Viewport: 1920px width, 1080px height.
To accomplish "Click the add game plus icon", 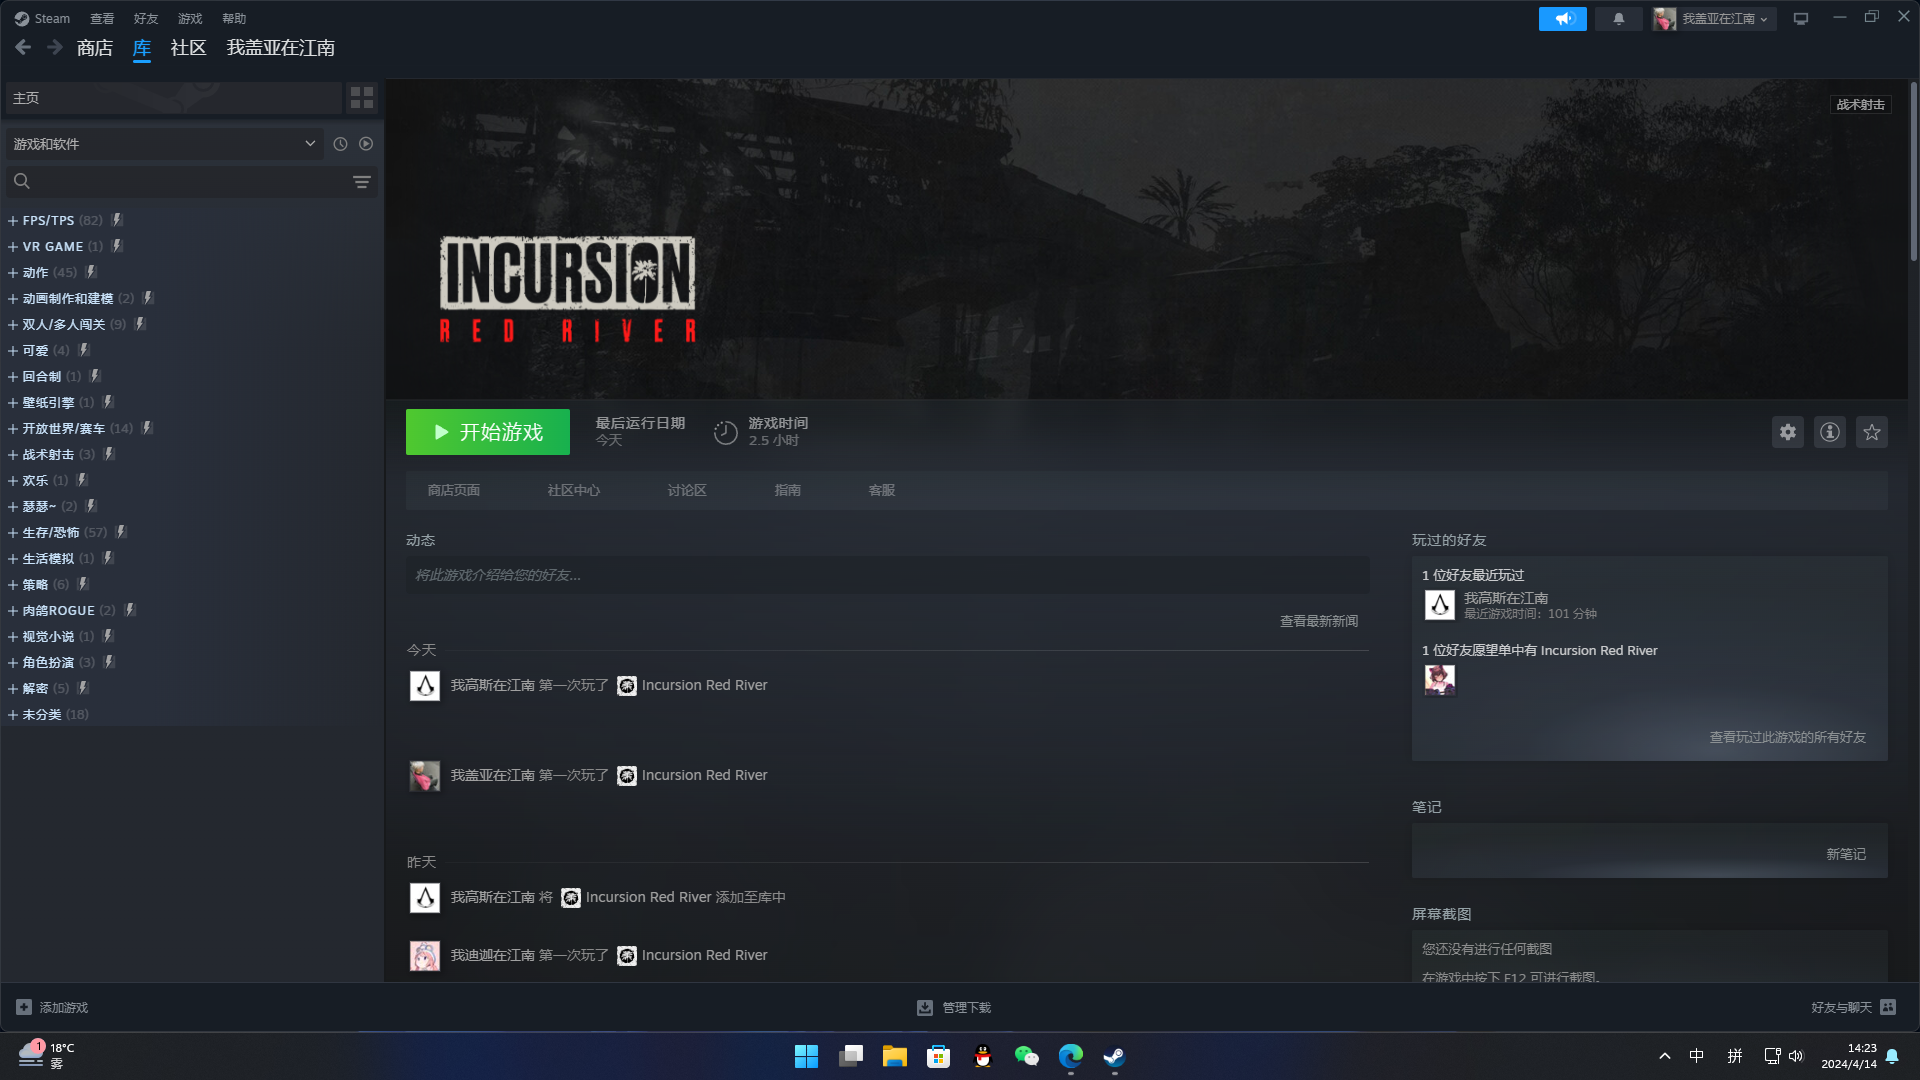I will coord(24,1007).
